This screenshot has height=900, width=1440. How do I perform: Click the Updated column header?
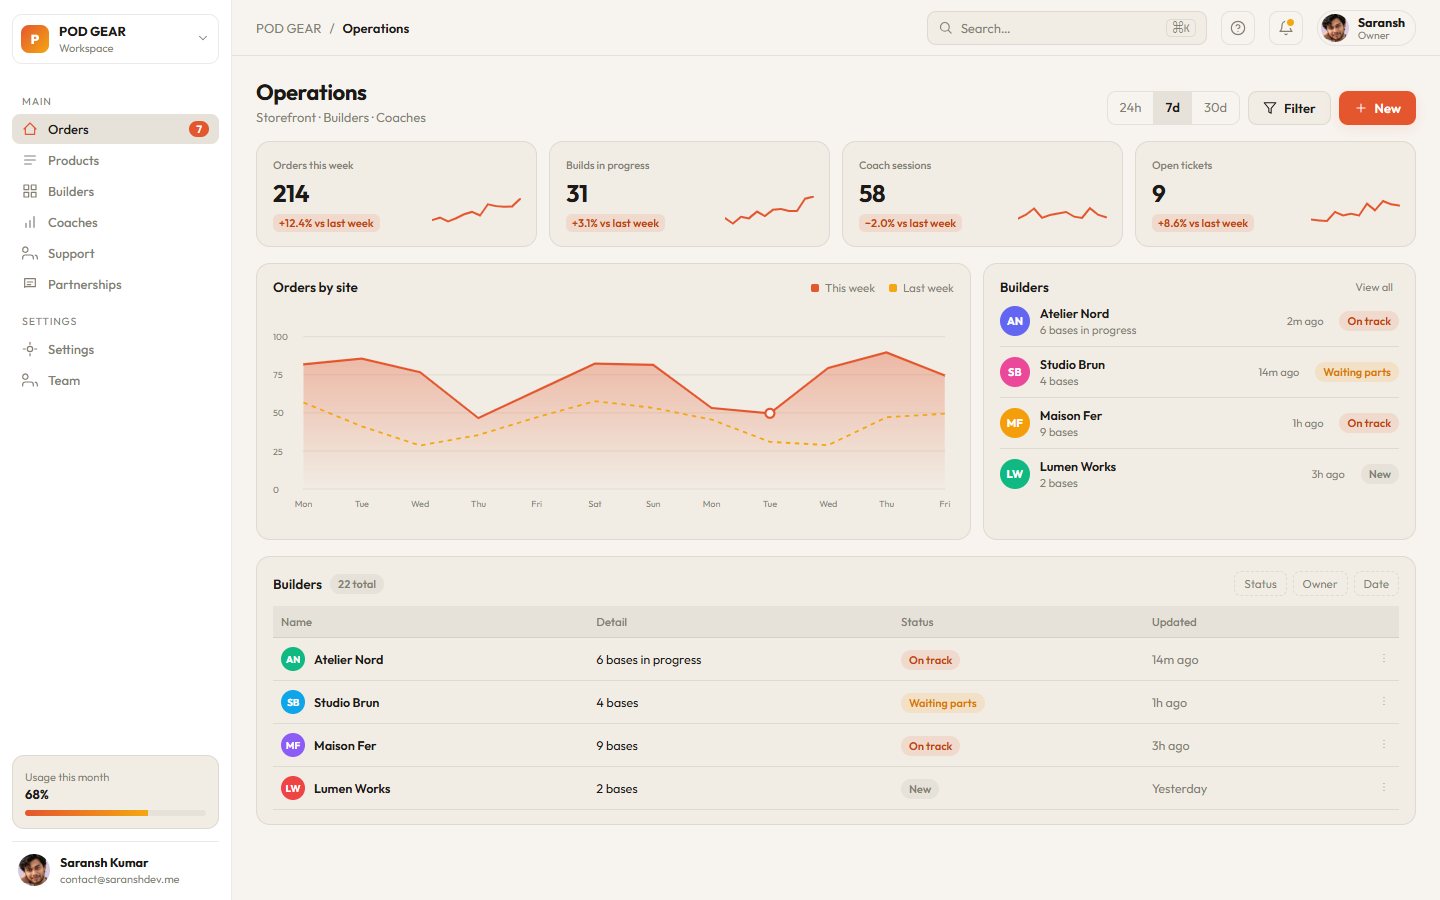(x=1174, y=622)
